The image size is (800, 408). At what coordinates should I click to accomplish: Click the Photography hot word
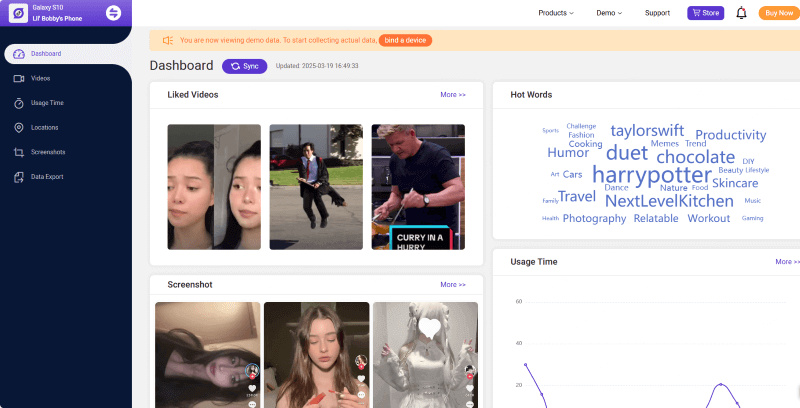[594, 218]
